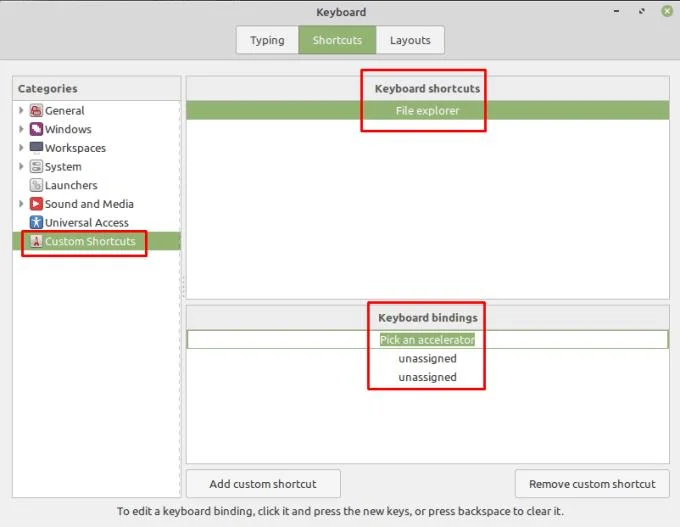The width and height of the screenshot is (680, 527).
Task: Select Sound and Media category label
Action: (89, 204)
